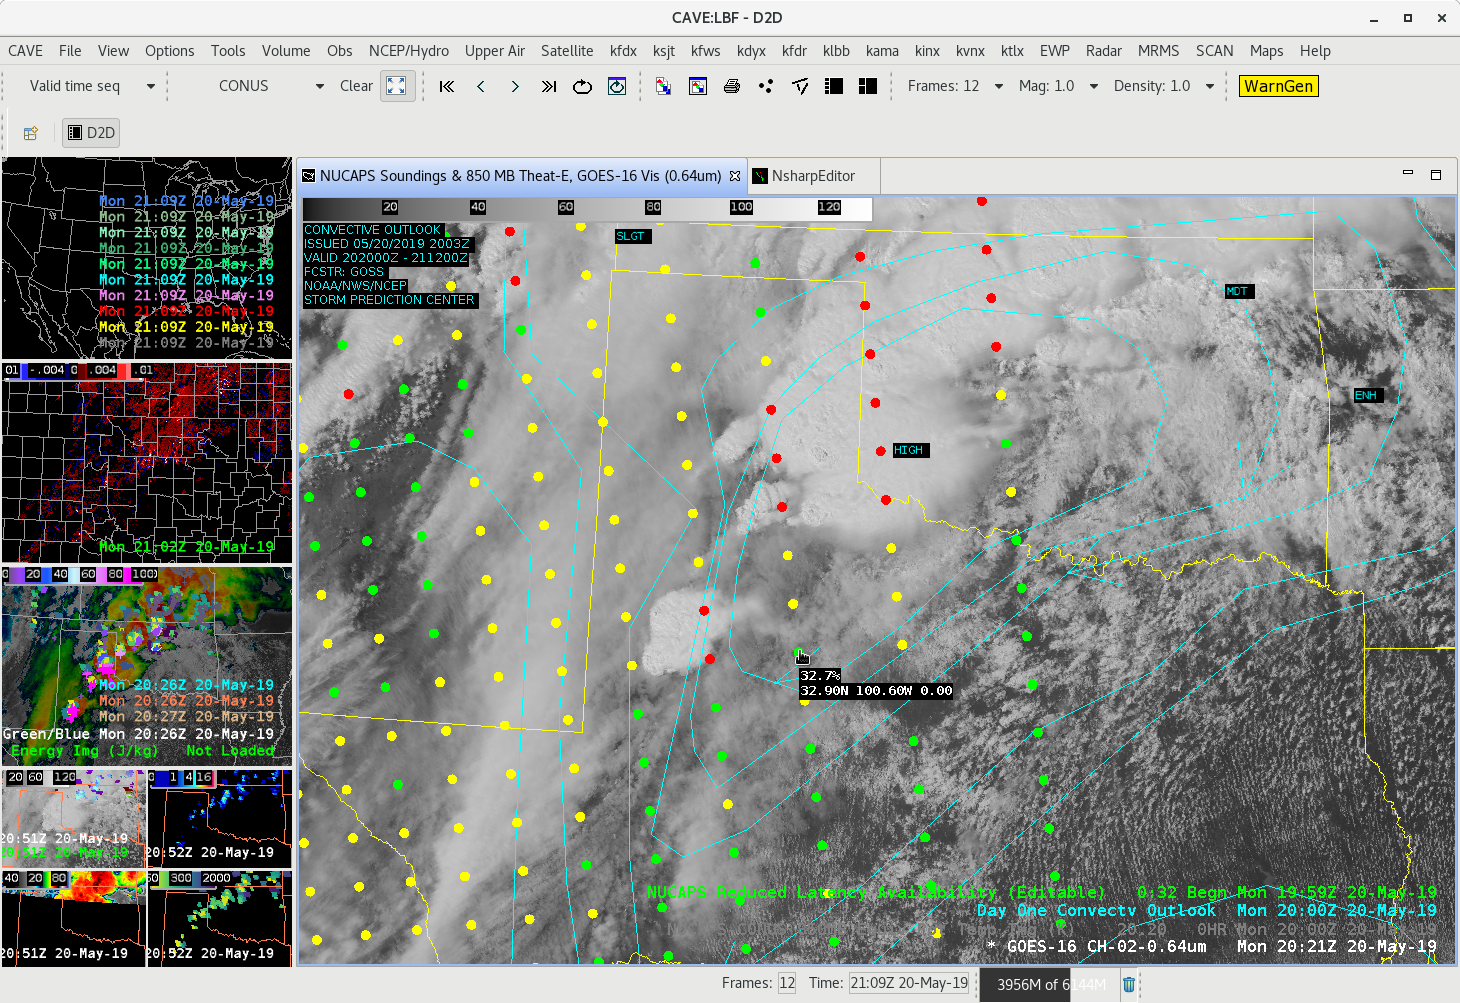Screen dimensions: 1460x1003
Task: Expand the Valid time seq dropdown
Action: coord(151,87)
